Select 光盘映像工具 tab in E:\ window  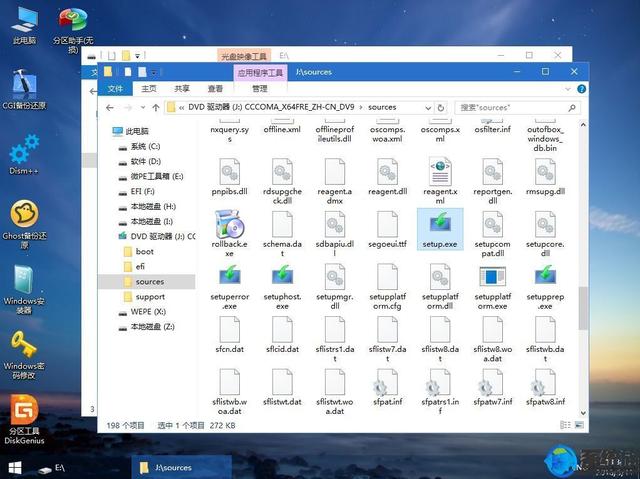coord(244,56)
